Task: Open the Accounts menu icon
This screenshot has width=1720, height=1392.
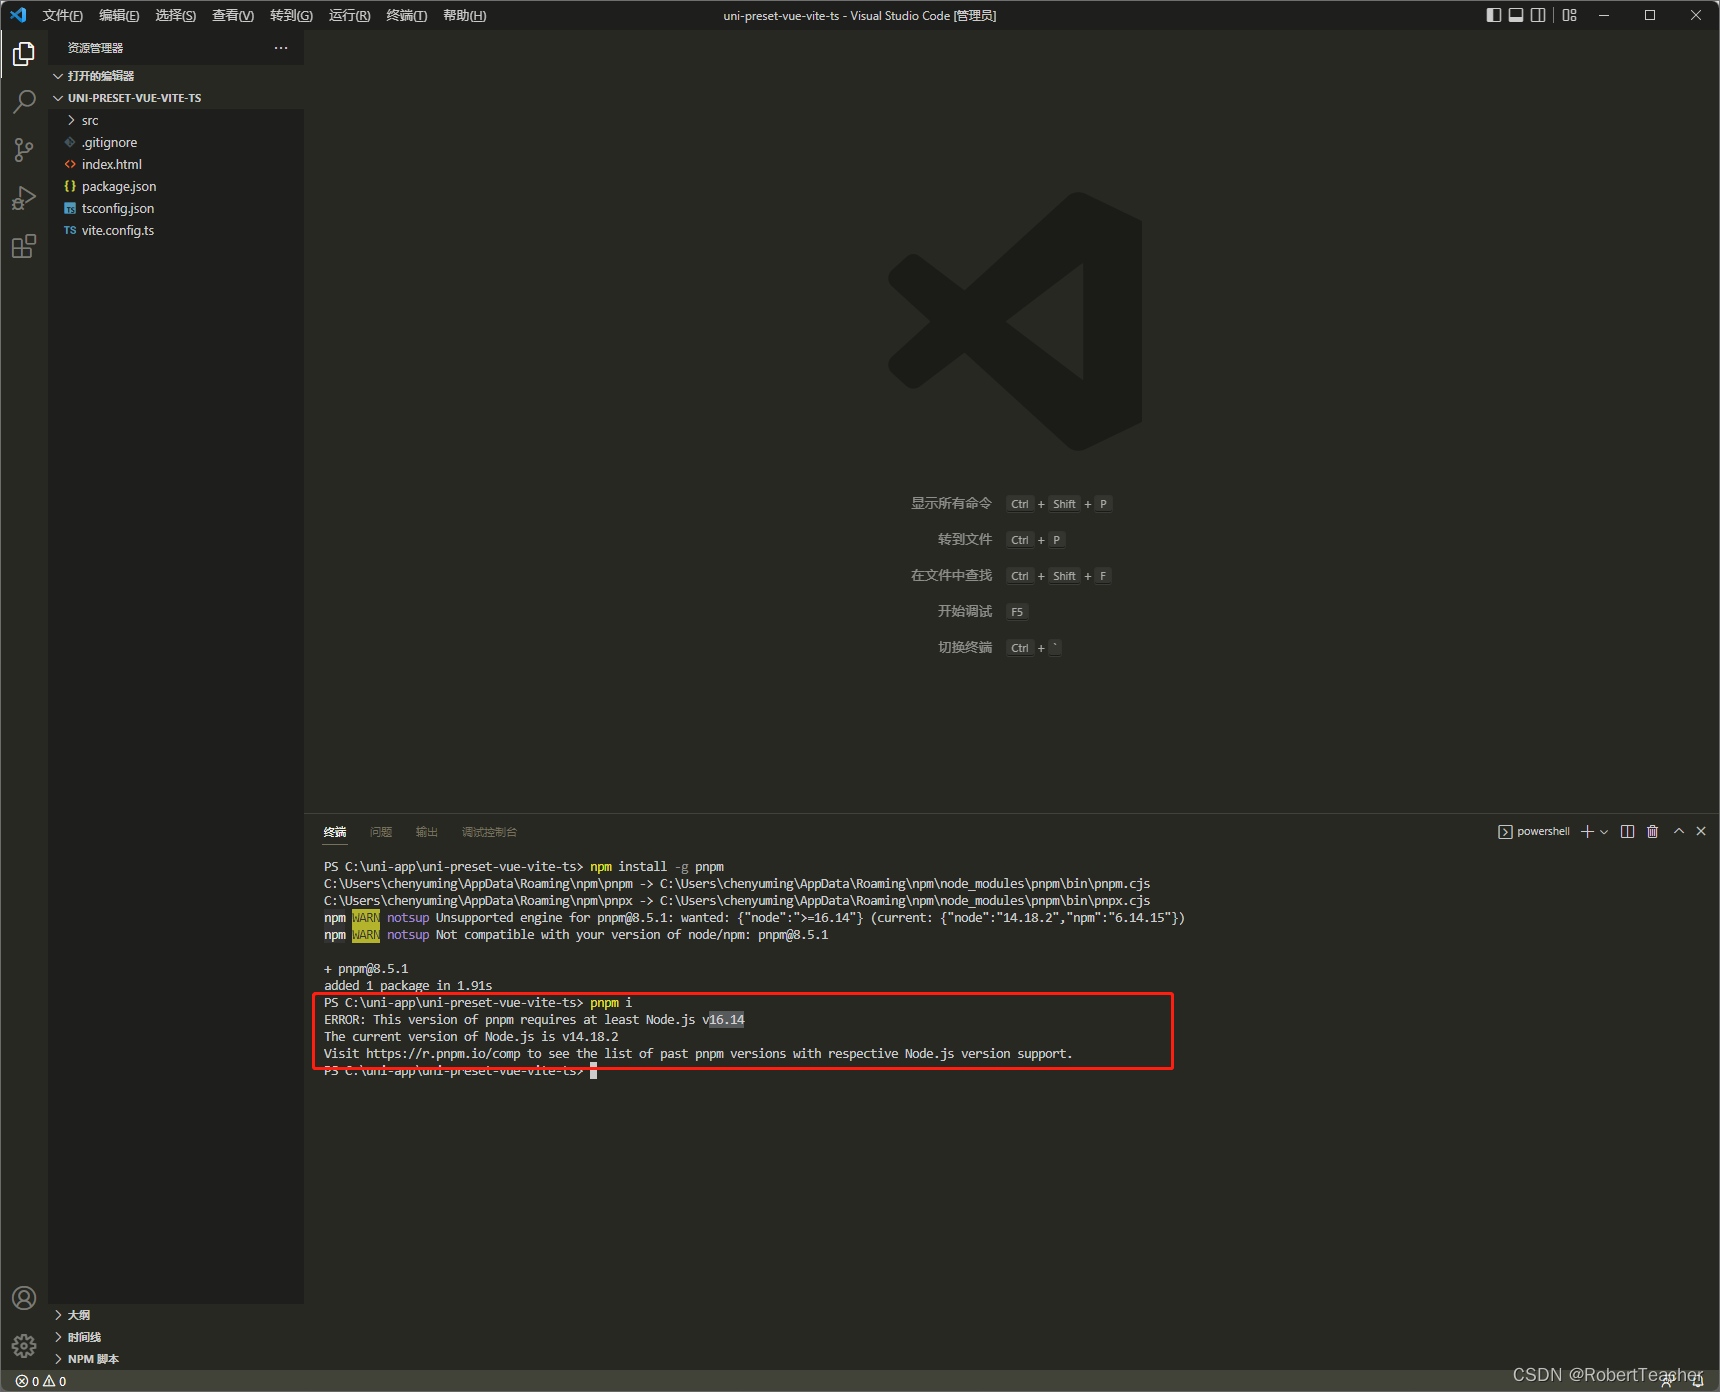Action: point(24,1298)
